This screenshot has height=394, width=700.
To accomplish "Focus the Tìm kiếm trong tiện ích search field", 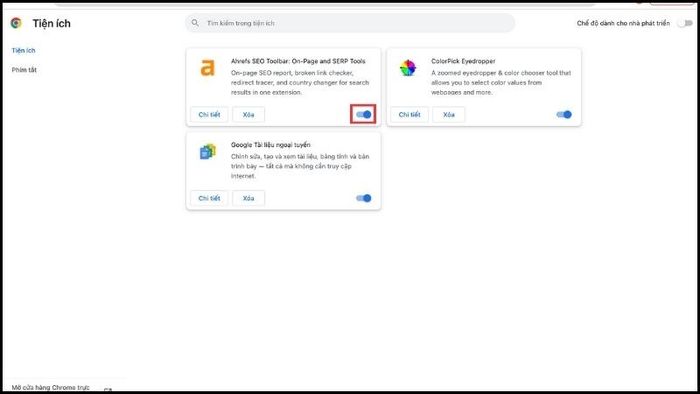I will [350, 23].
